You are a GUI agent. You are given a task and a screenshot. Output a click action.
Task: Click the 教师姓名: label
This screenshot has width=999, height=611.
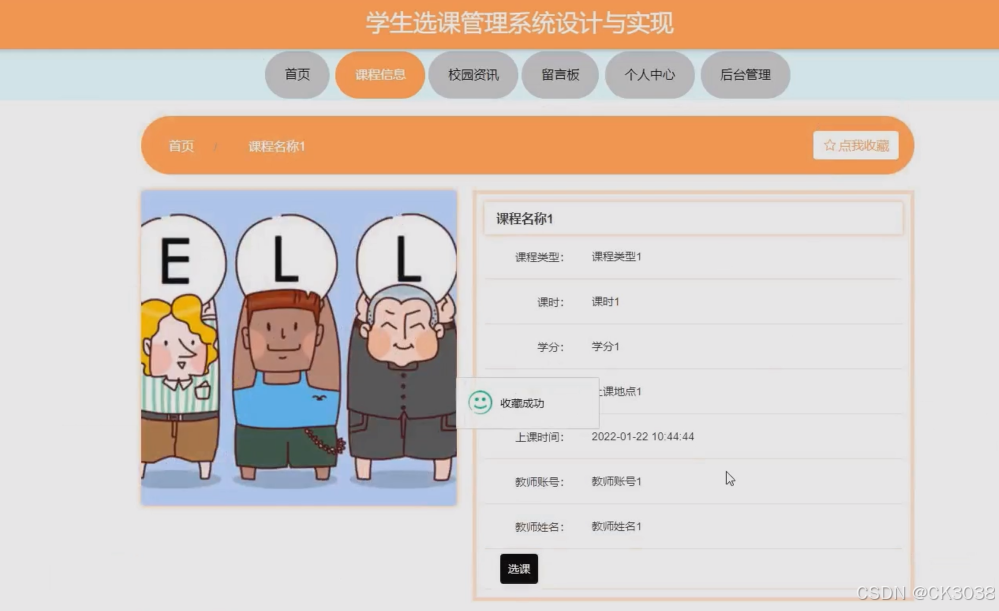click(539, 527)
